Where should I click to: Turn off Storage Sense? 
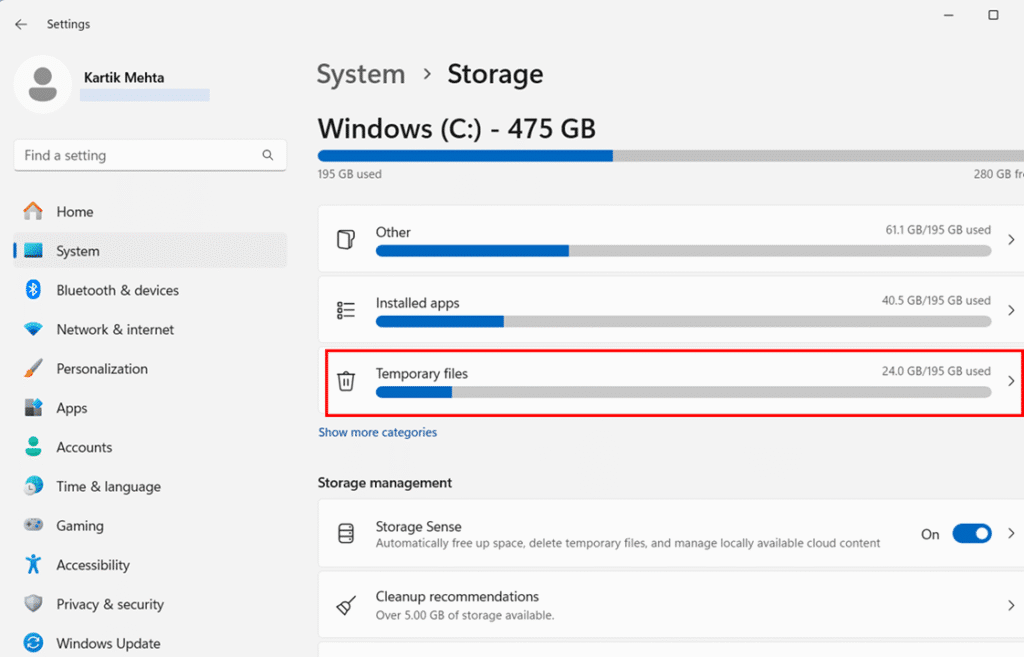971,533
